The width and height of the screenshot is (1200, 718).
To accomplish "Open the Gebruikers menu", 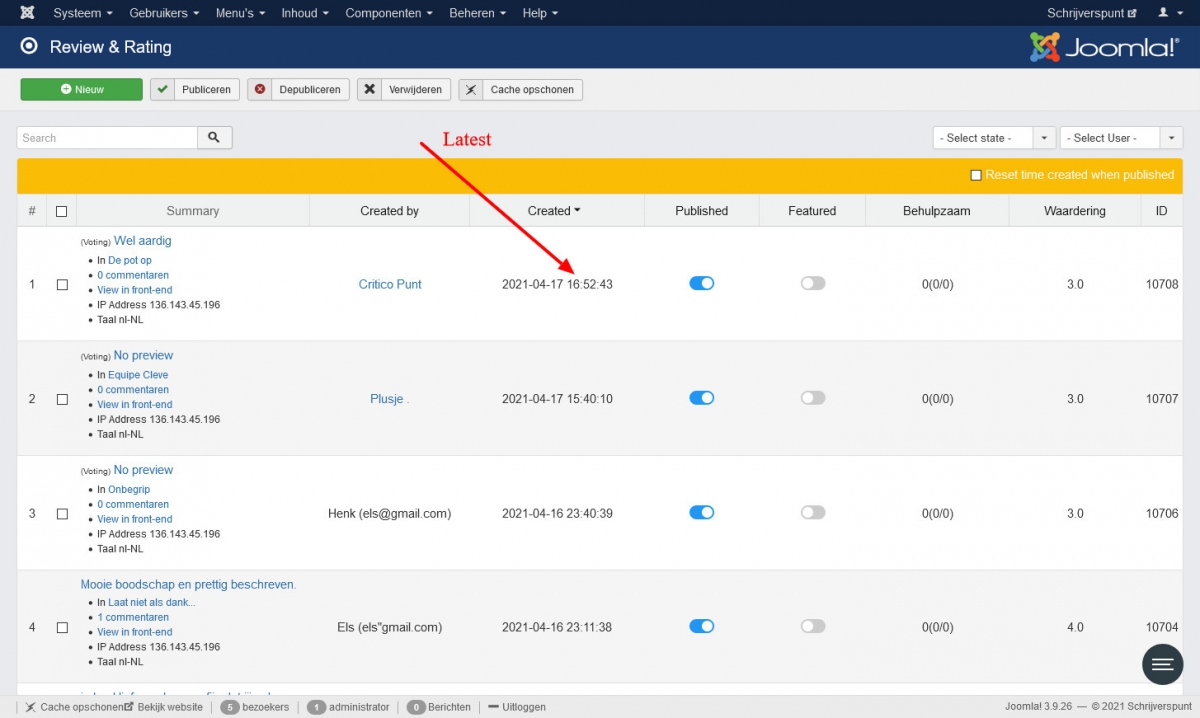I will (x=164, y=13).
